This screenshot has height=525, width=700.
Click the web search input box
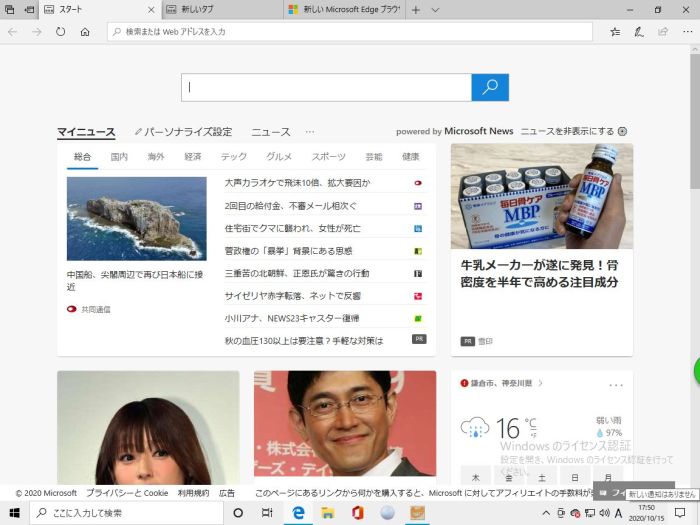(326, 87)
